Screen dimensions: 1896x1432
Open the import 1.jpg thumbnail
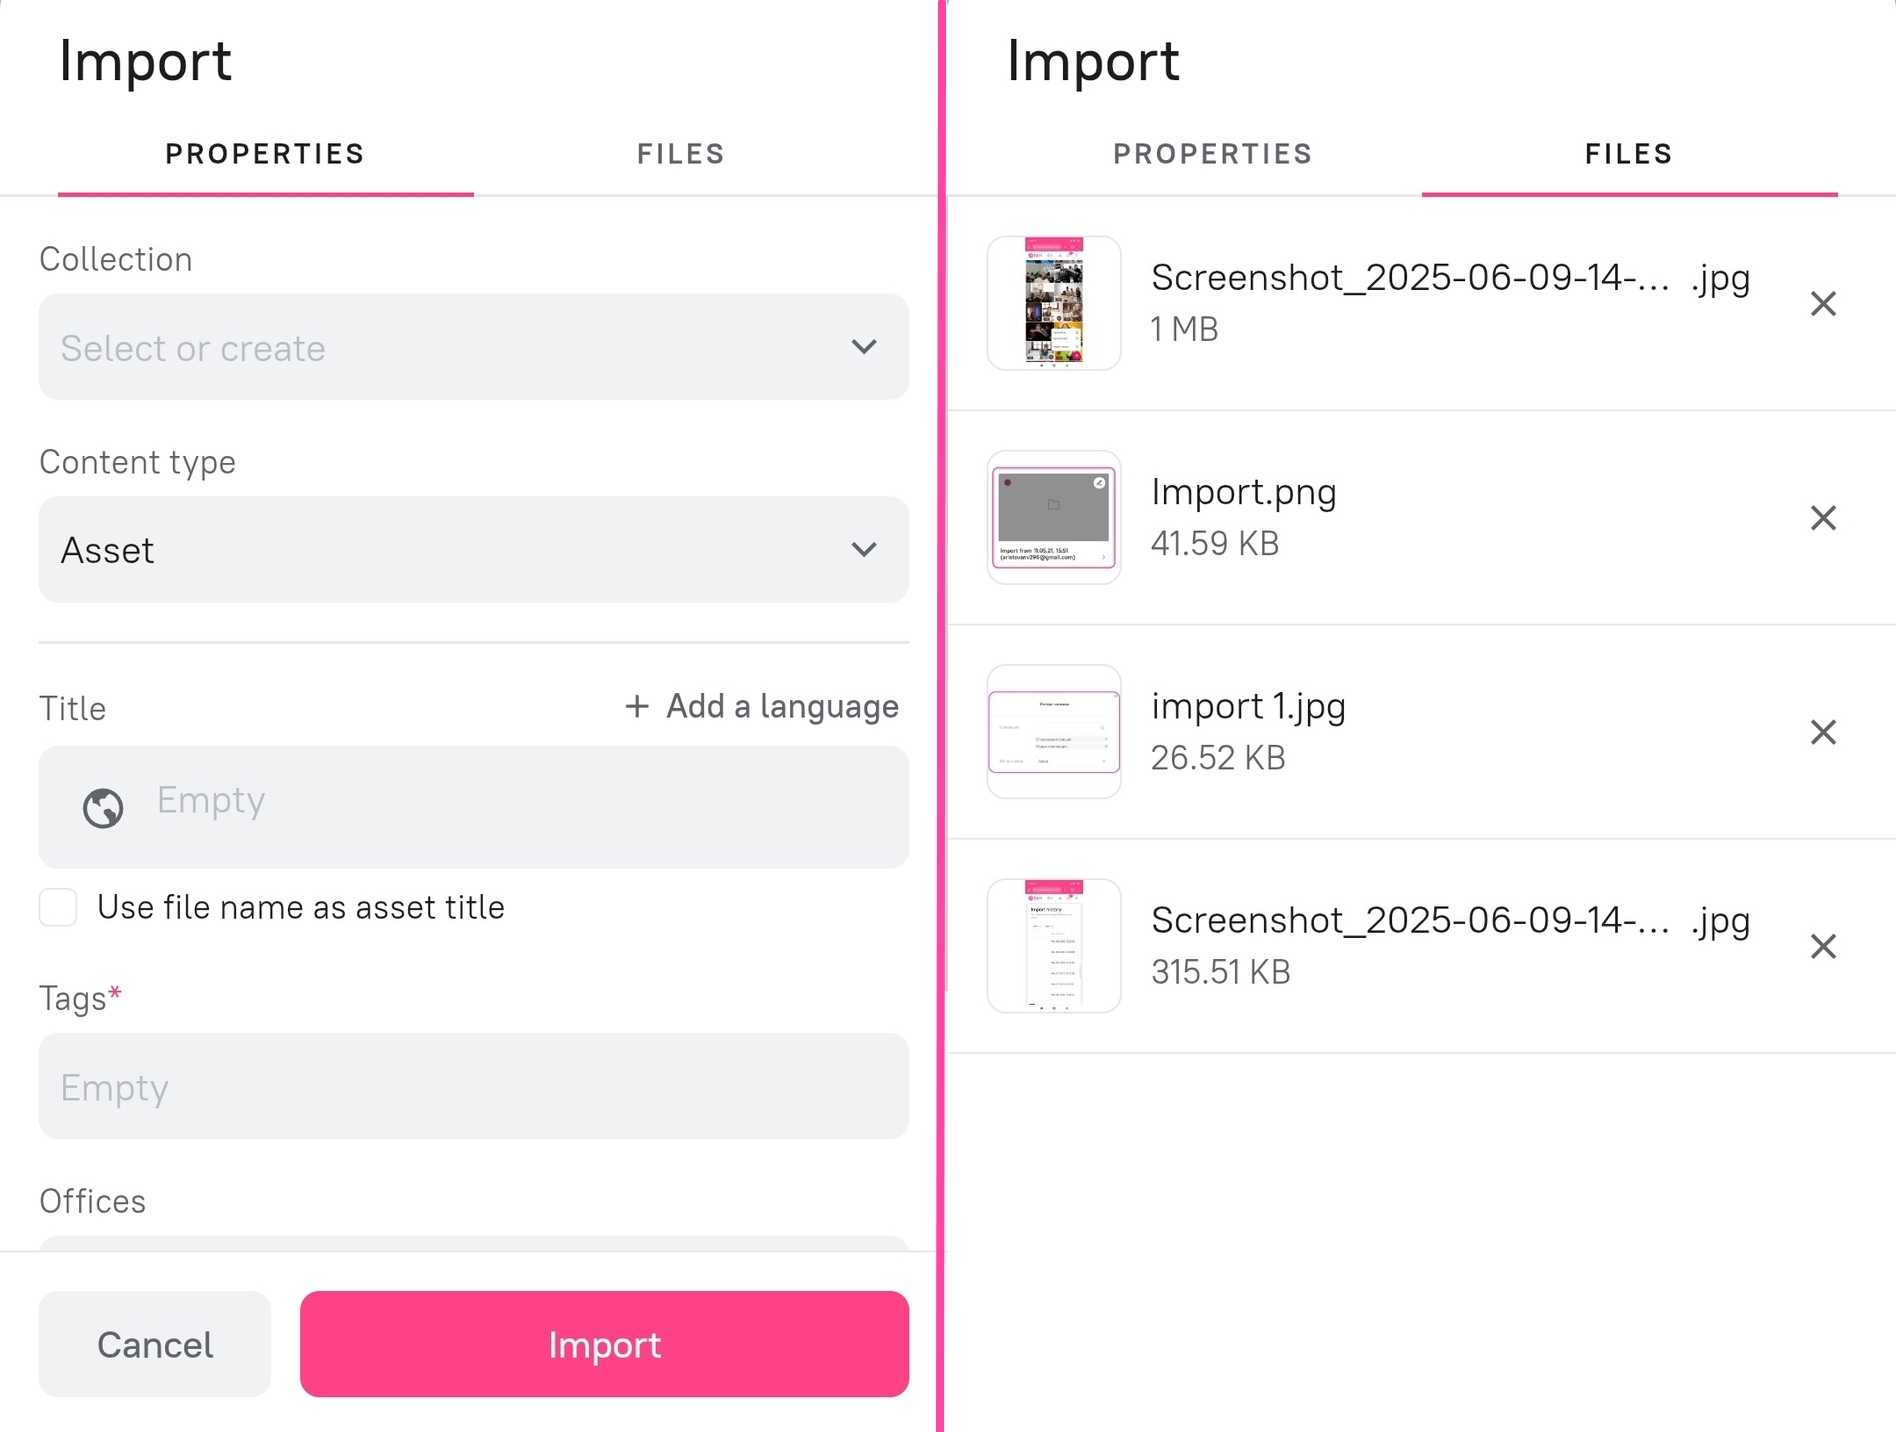1054,732
